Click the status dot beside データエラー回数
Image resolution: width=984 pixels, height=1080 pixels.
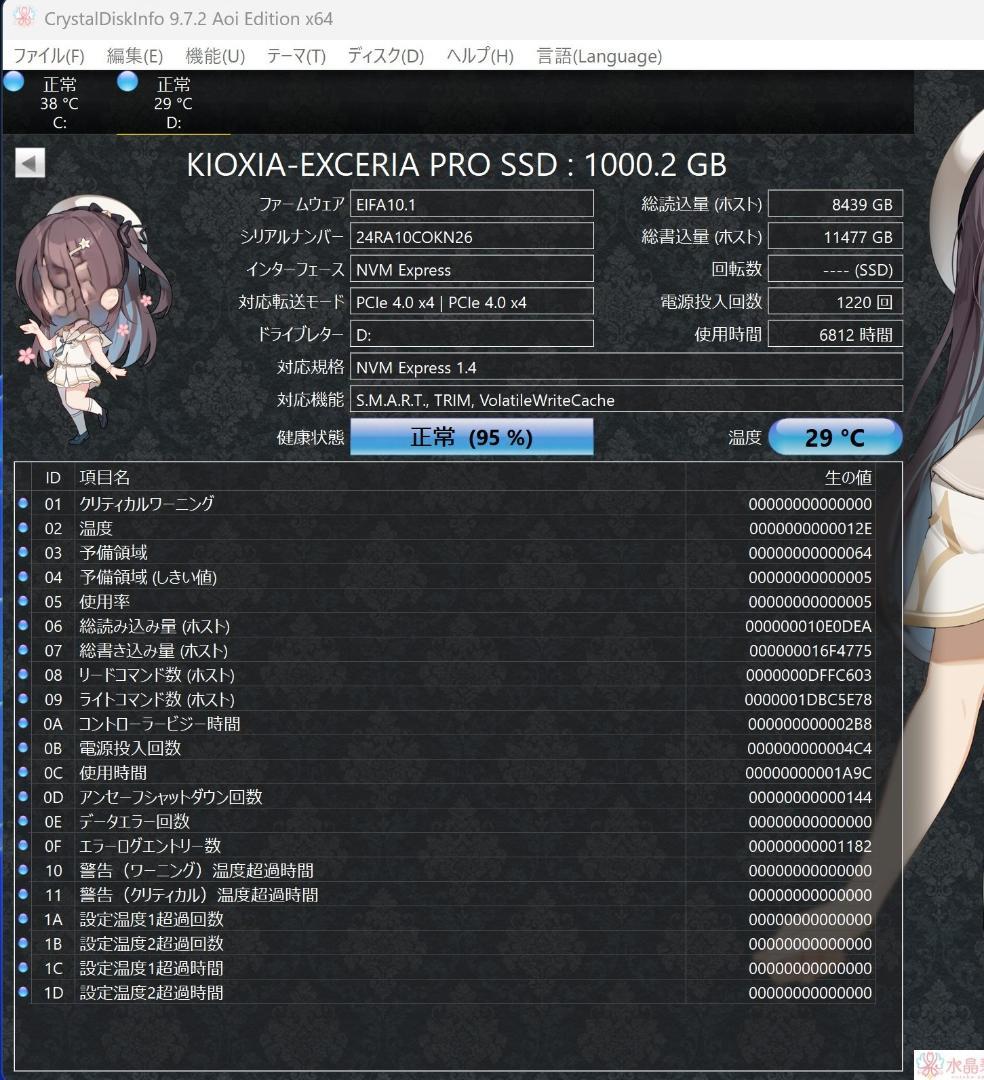23,821
